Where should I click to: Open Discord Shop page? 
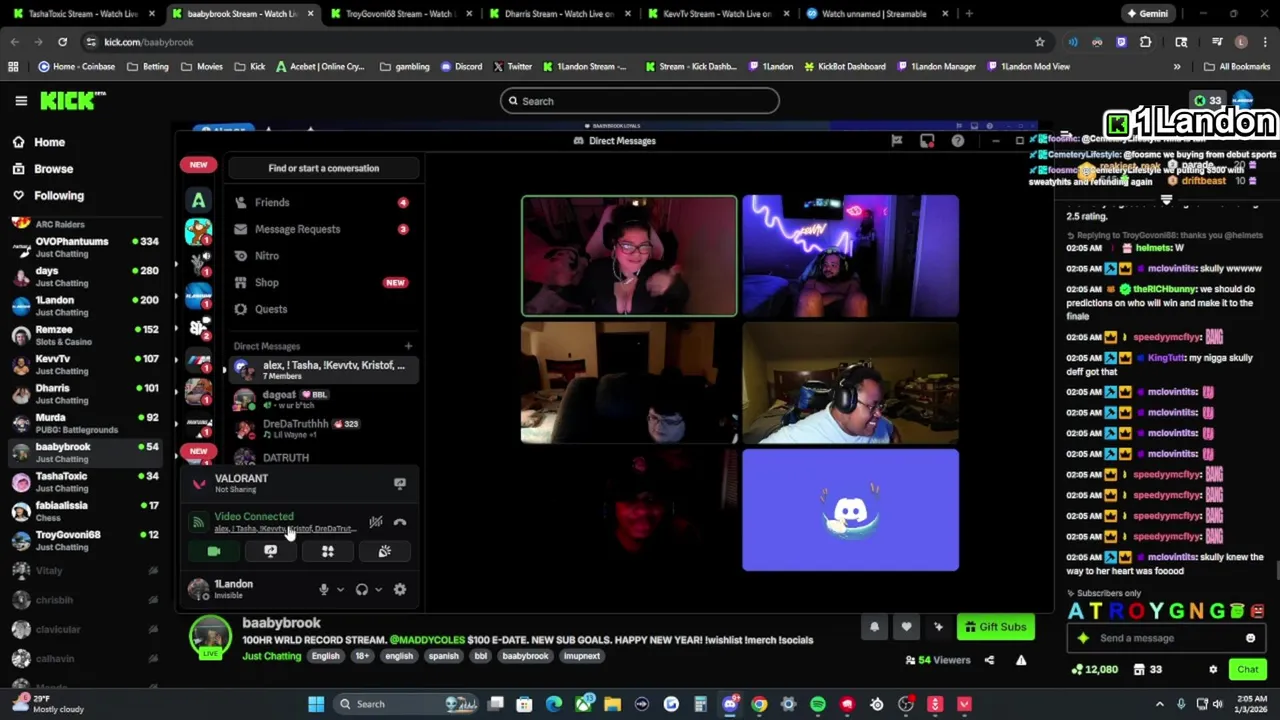pos(322,283)
